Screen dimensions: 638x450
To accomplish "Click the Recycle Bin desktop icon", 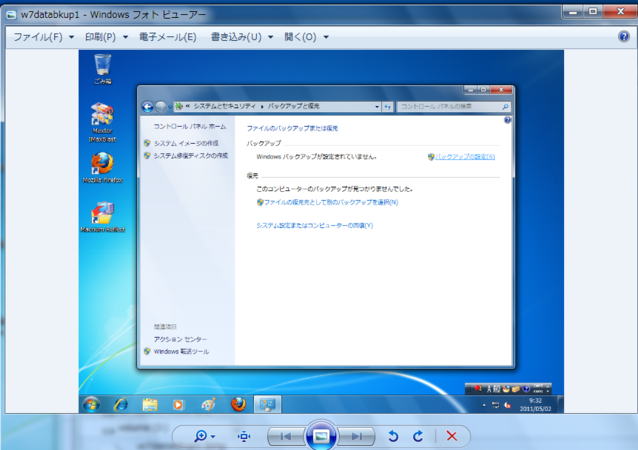I will tap(103, 69).
